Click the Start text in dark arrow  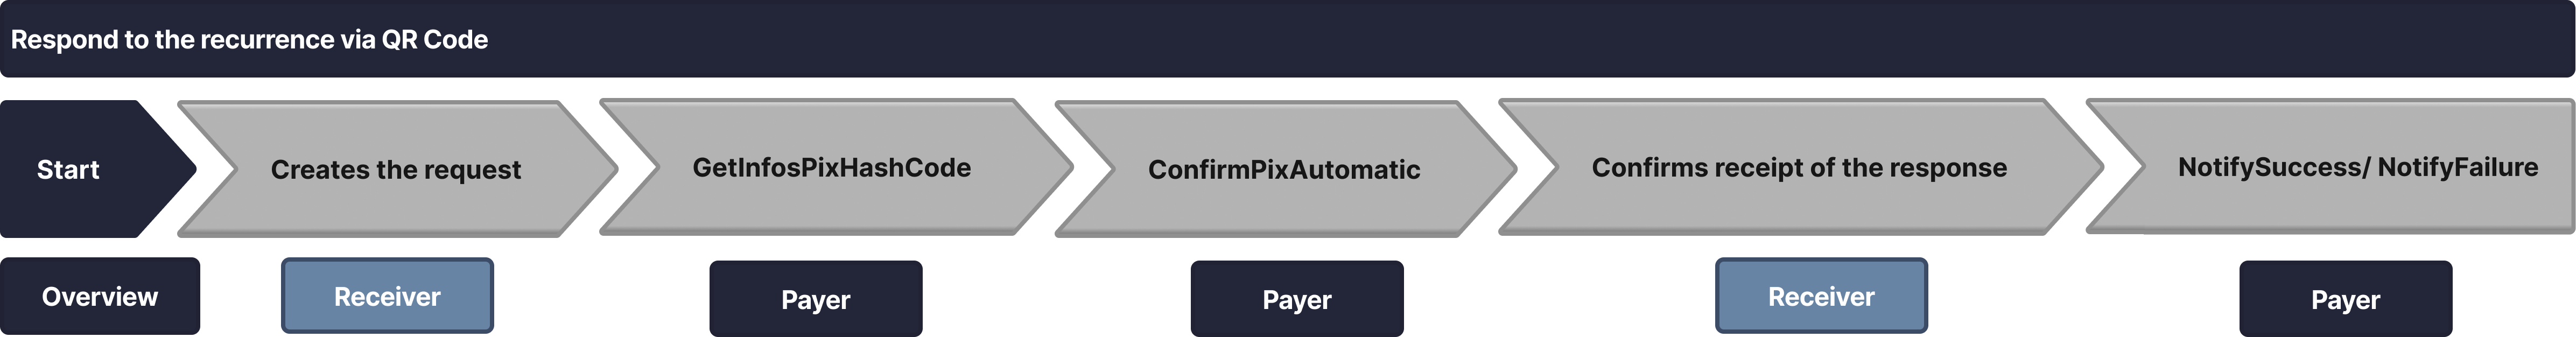pos(68,170)
